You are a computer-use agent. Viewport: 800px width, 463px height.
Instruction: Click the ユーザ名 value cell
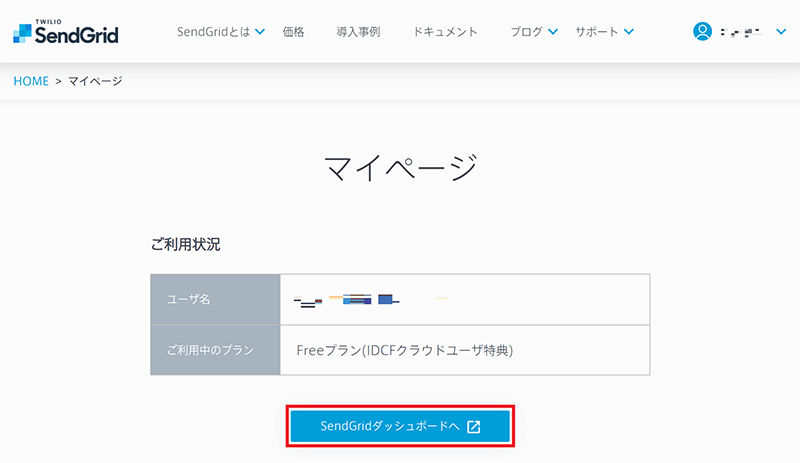pyautogui.click(x=464, y=299)
